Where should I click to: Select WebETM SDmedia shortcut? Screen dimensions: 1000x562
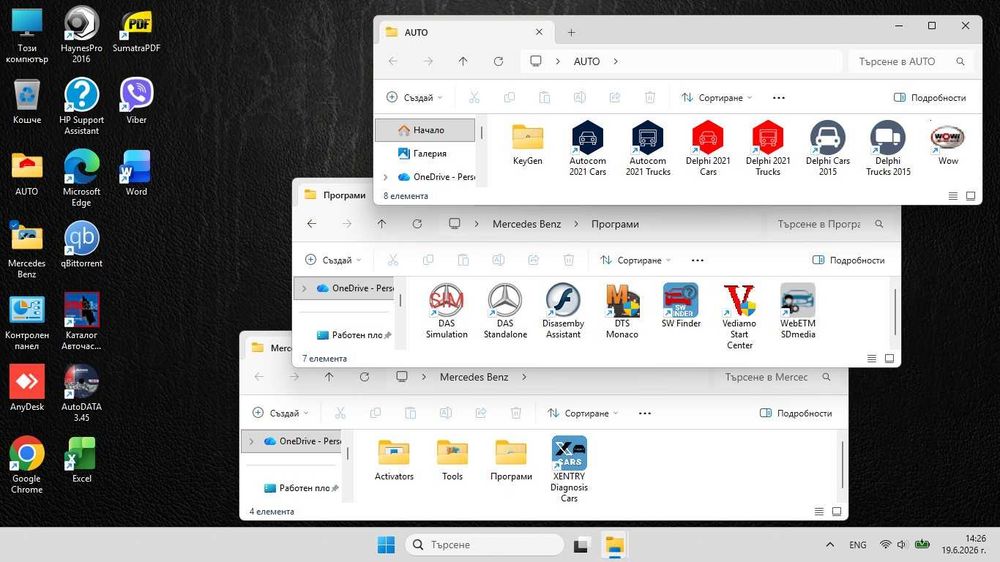pos(798,311)
